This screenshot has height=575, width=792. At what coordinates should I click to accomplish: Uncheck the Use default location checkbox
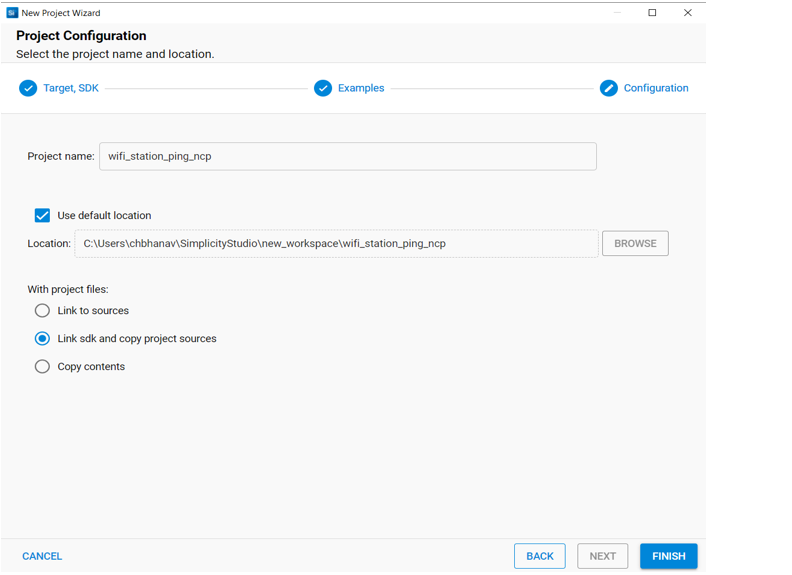point(42,215)
